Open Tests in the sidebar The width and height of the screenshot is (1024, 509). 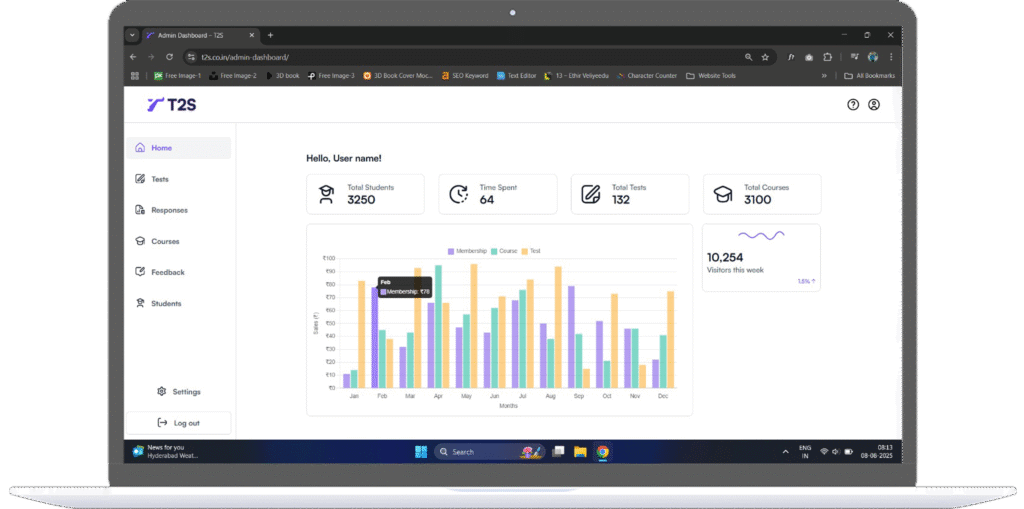pos(159,179)
